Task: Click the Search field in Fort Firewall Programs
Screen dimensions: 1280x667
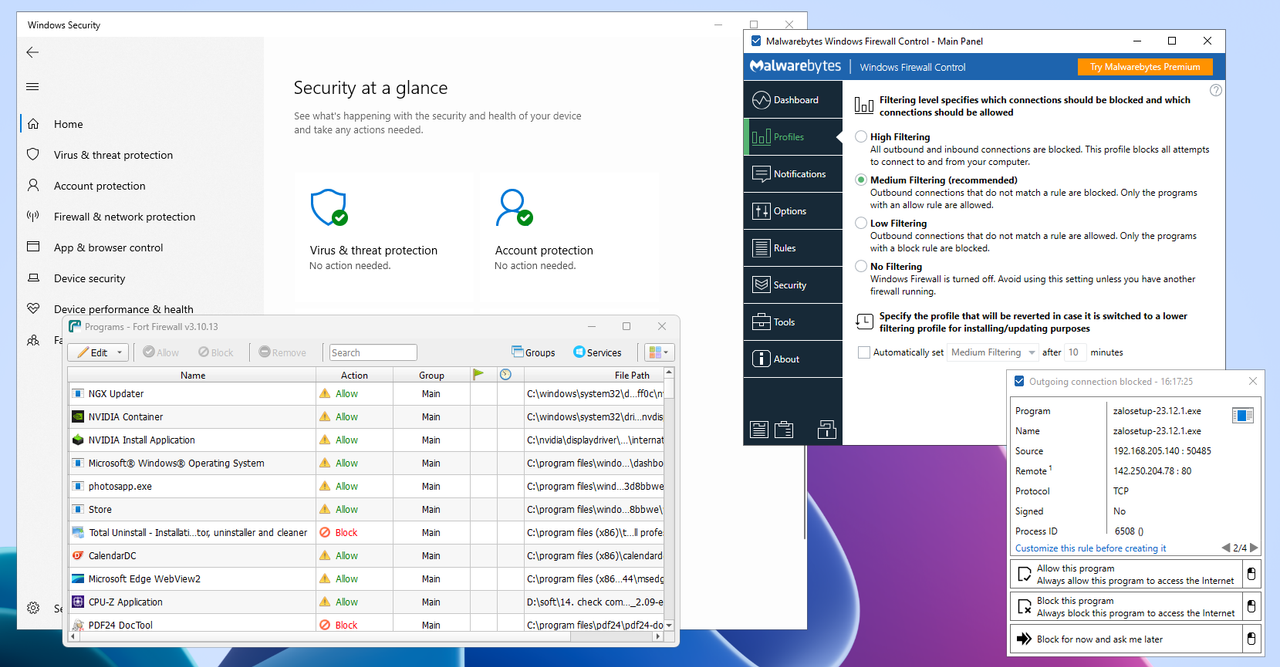Action: pyautogui.click(x=373, y=352)
